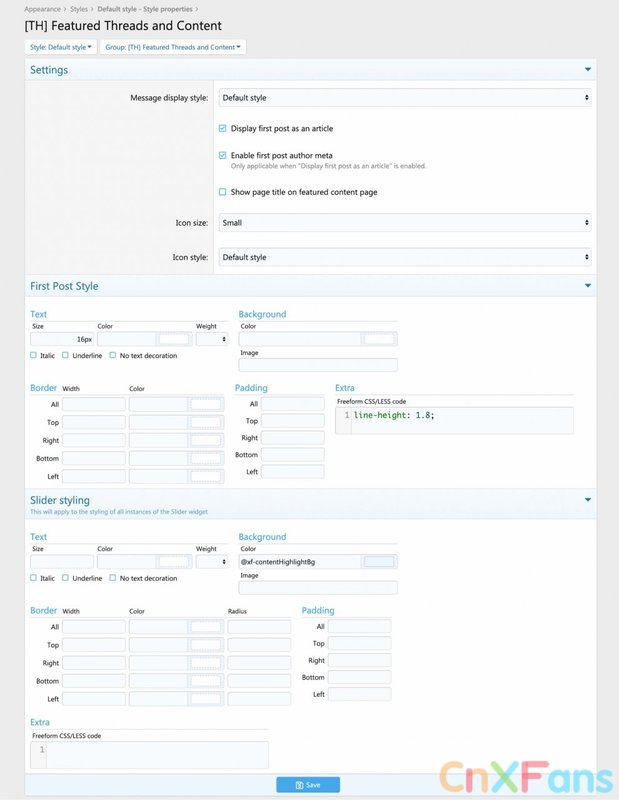The image size is (619, 800).
Task: Open Slider styling text Weight dropdown
Action: coord(211,561)
